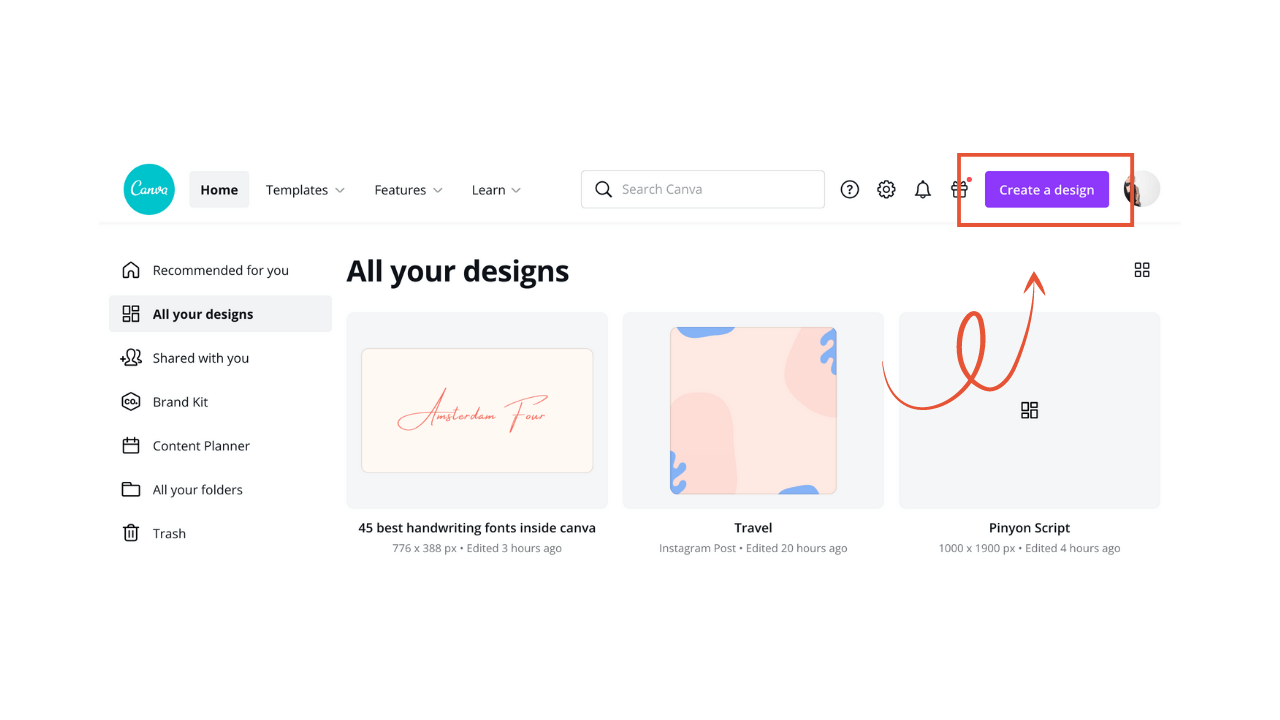Image resolution: width=1280 pixels, height=720 pixels.
Task: Check notifications bell
Action: (x=922, y=189)
